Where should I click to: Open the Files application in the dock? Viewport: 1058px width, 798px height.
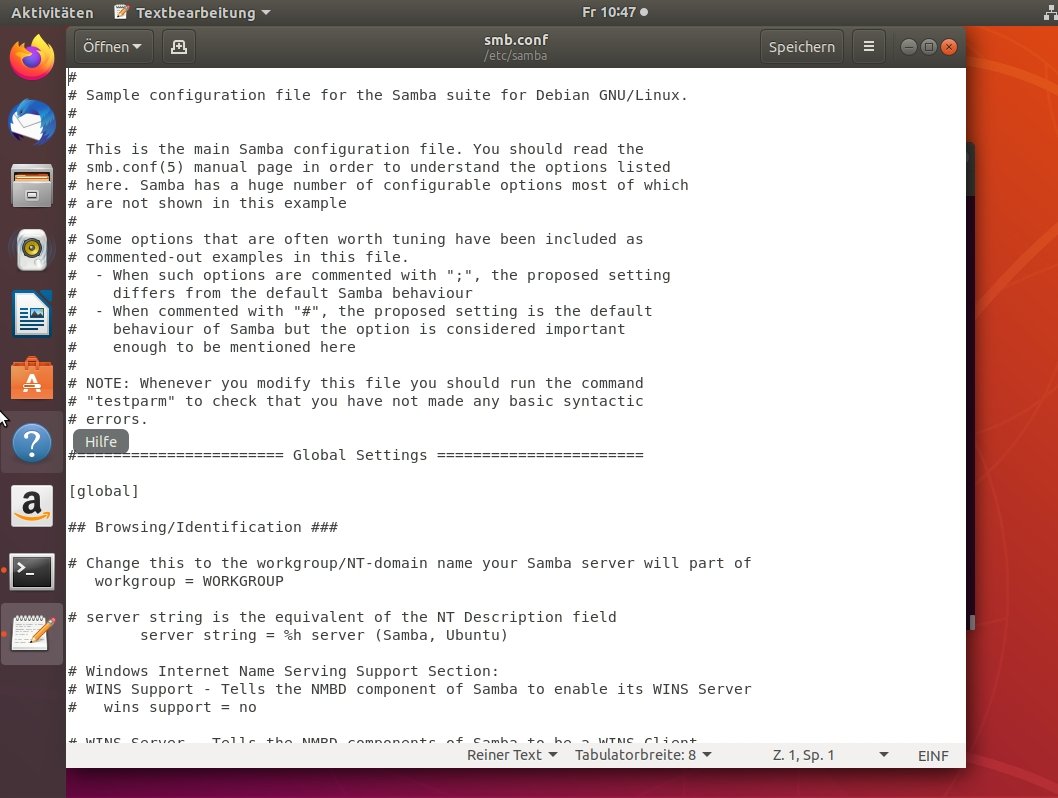[32, 186]
